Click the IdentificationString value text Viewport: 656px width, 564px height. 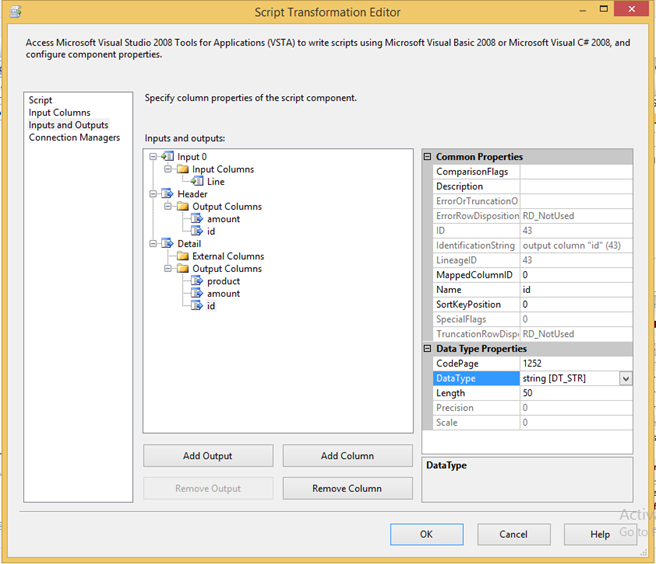coord(571,245)
